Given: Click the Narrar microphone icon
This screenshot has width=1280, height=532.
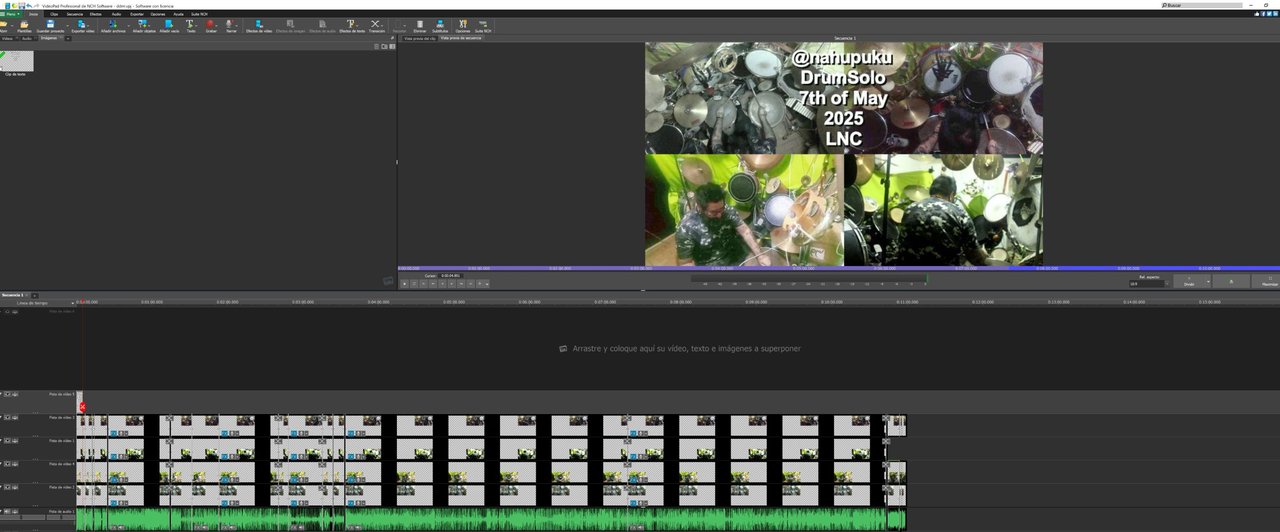Looking at the screenshot, I should [x=230, y=23].
